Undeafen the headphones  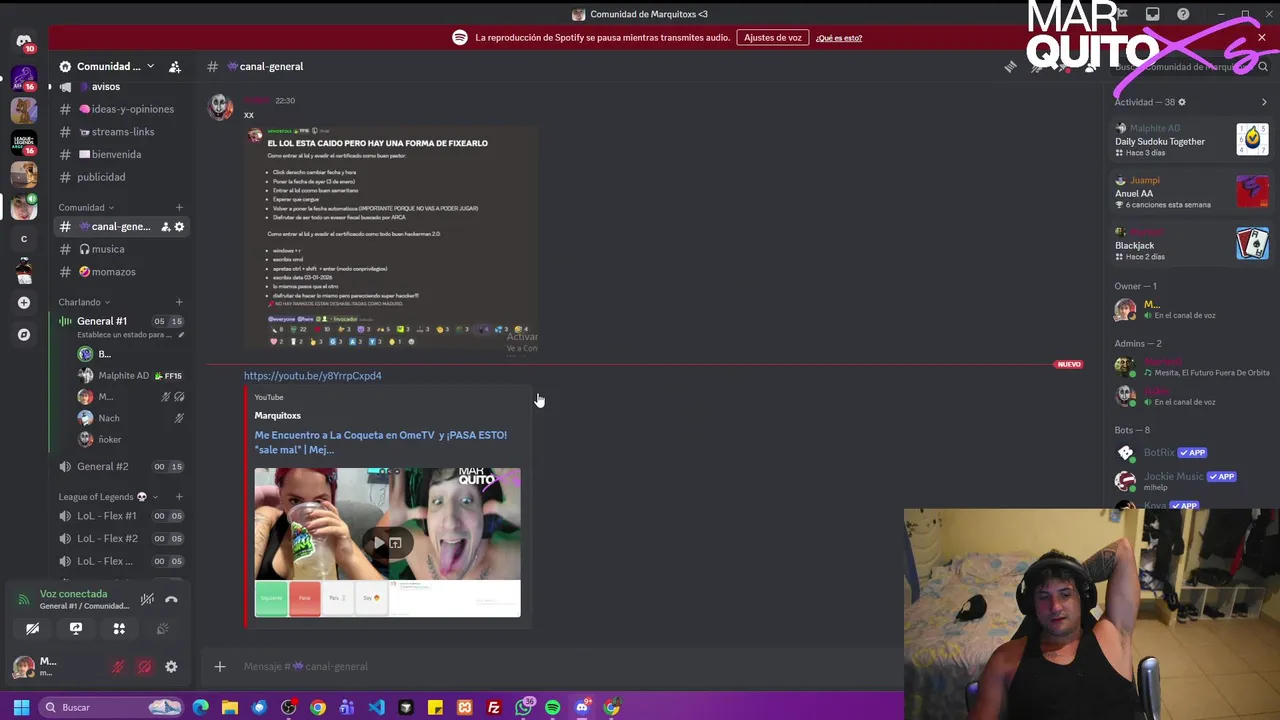coord(145,667)
